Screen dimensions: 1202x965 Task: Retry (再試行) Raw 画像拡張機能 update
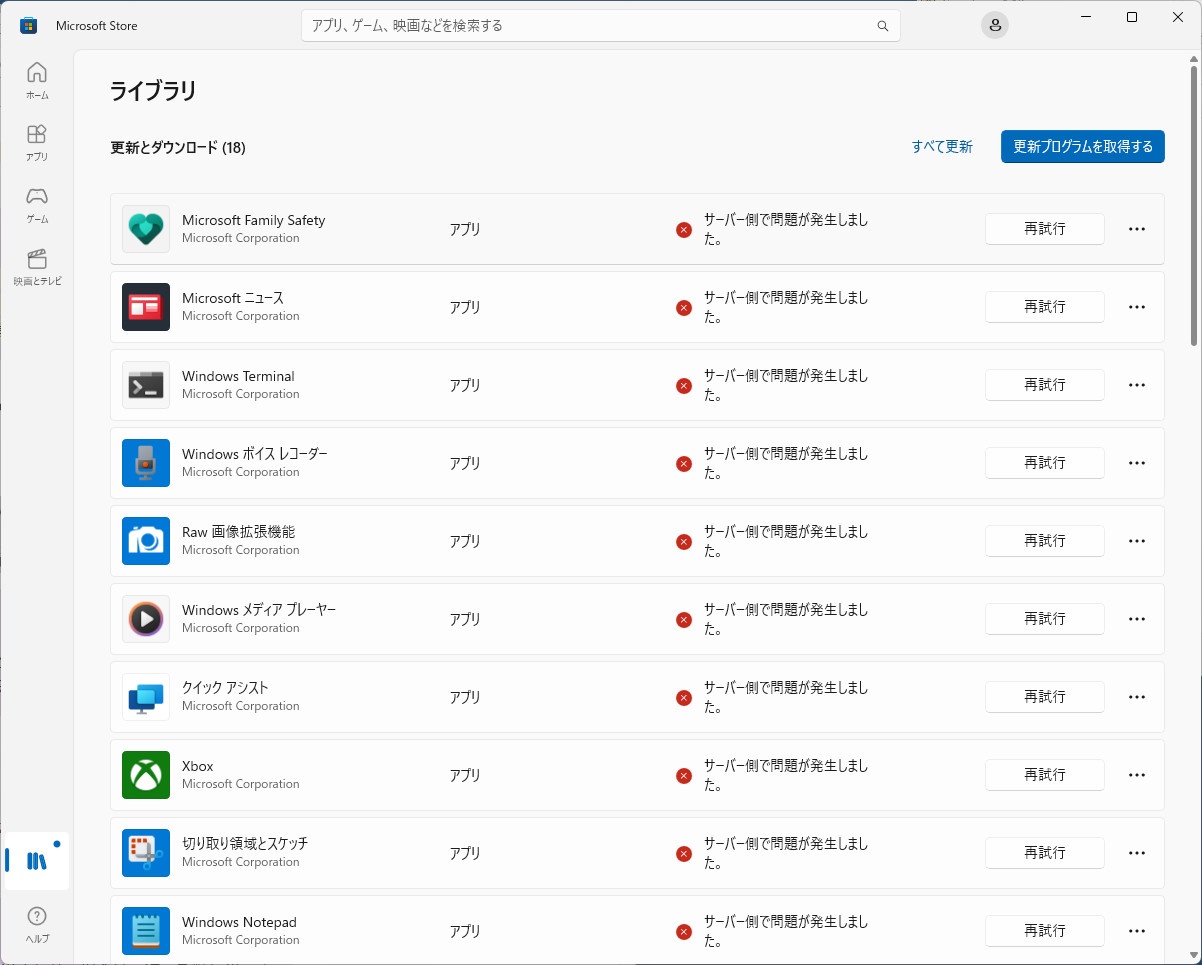pyautogui.click(x=1045, y=541)
